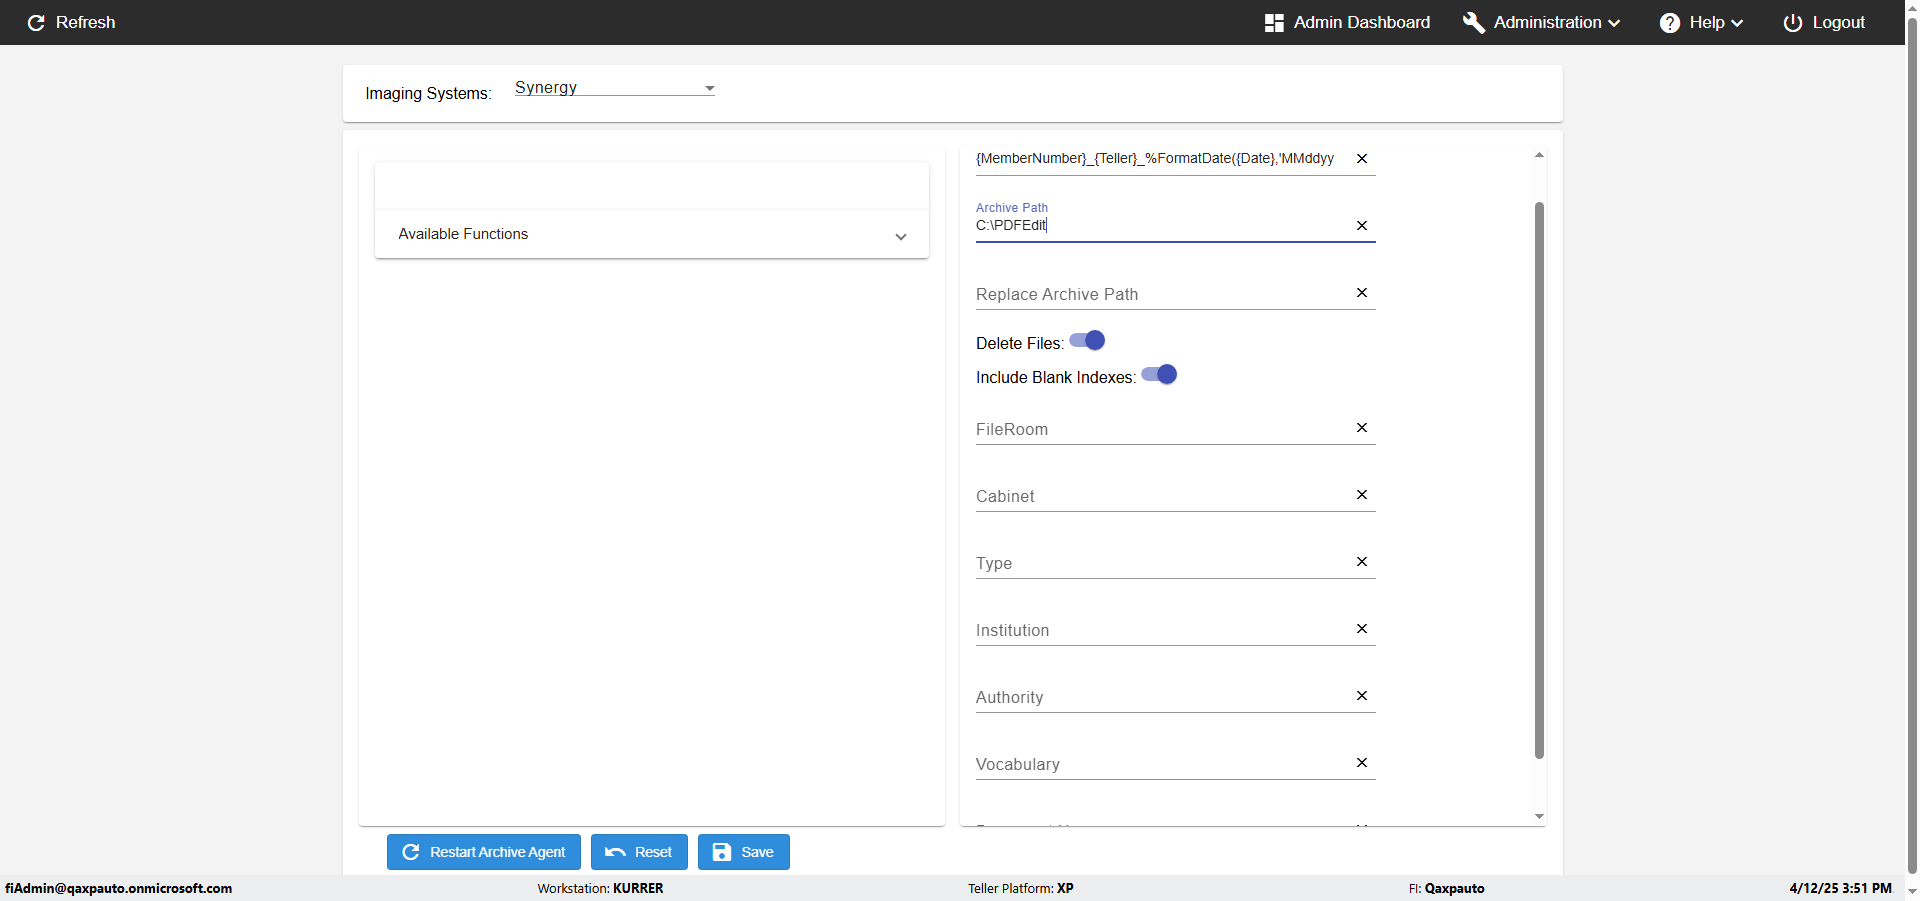
Task: Open the Imaging Systems Synergy dropdown
Action: tap(614, 88)
